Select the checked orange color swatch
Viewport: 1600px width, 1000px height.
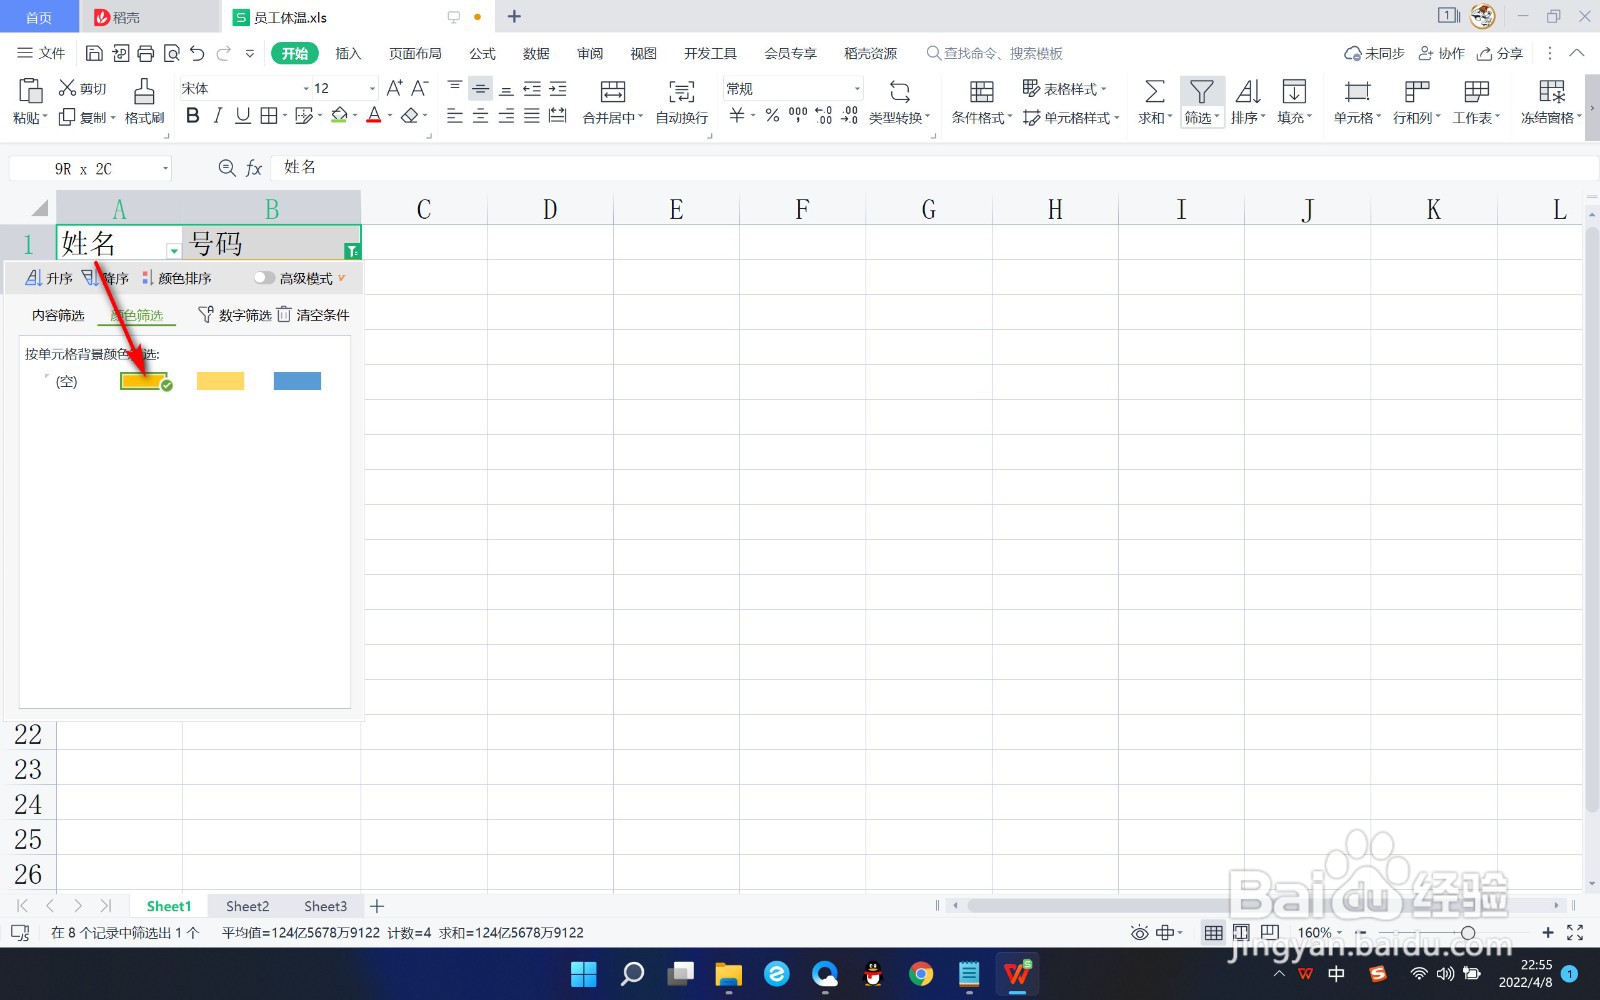[x=144, y=381]
